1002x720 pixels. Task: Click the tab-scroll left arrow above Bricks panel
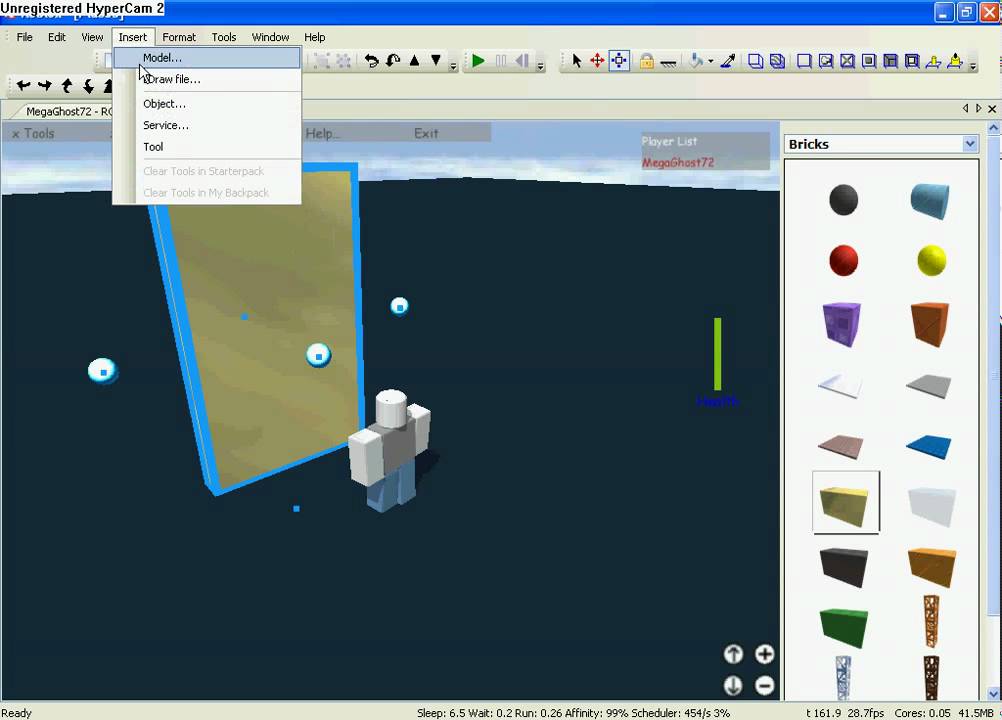coord(965,109)
